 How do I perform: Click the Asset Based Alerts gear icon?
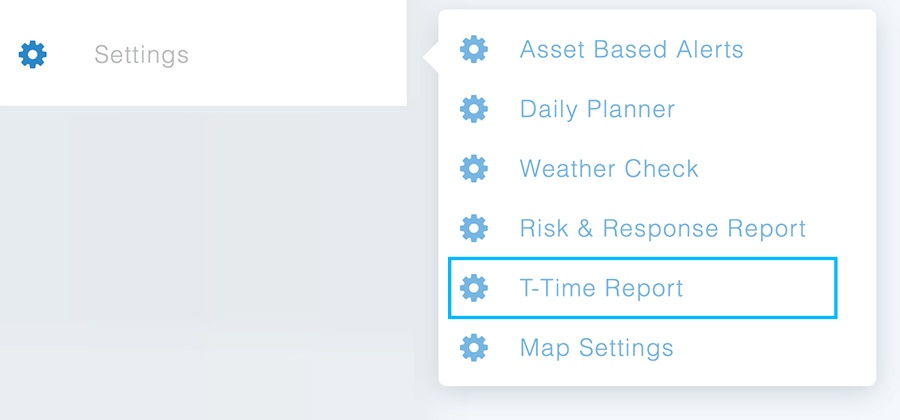[x=473, y=49]
